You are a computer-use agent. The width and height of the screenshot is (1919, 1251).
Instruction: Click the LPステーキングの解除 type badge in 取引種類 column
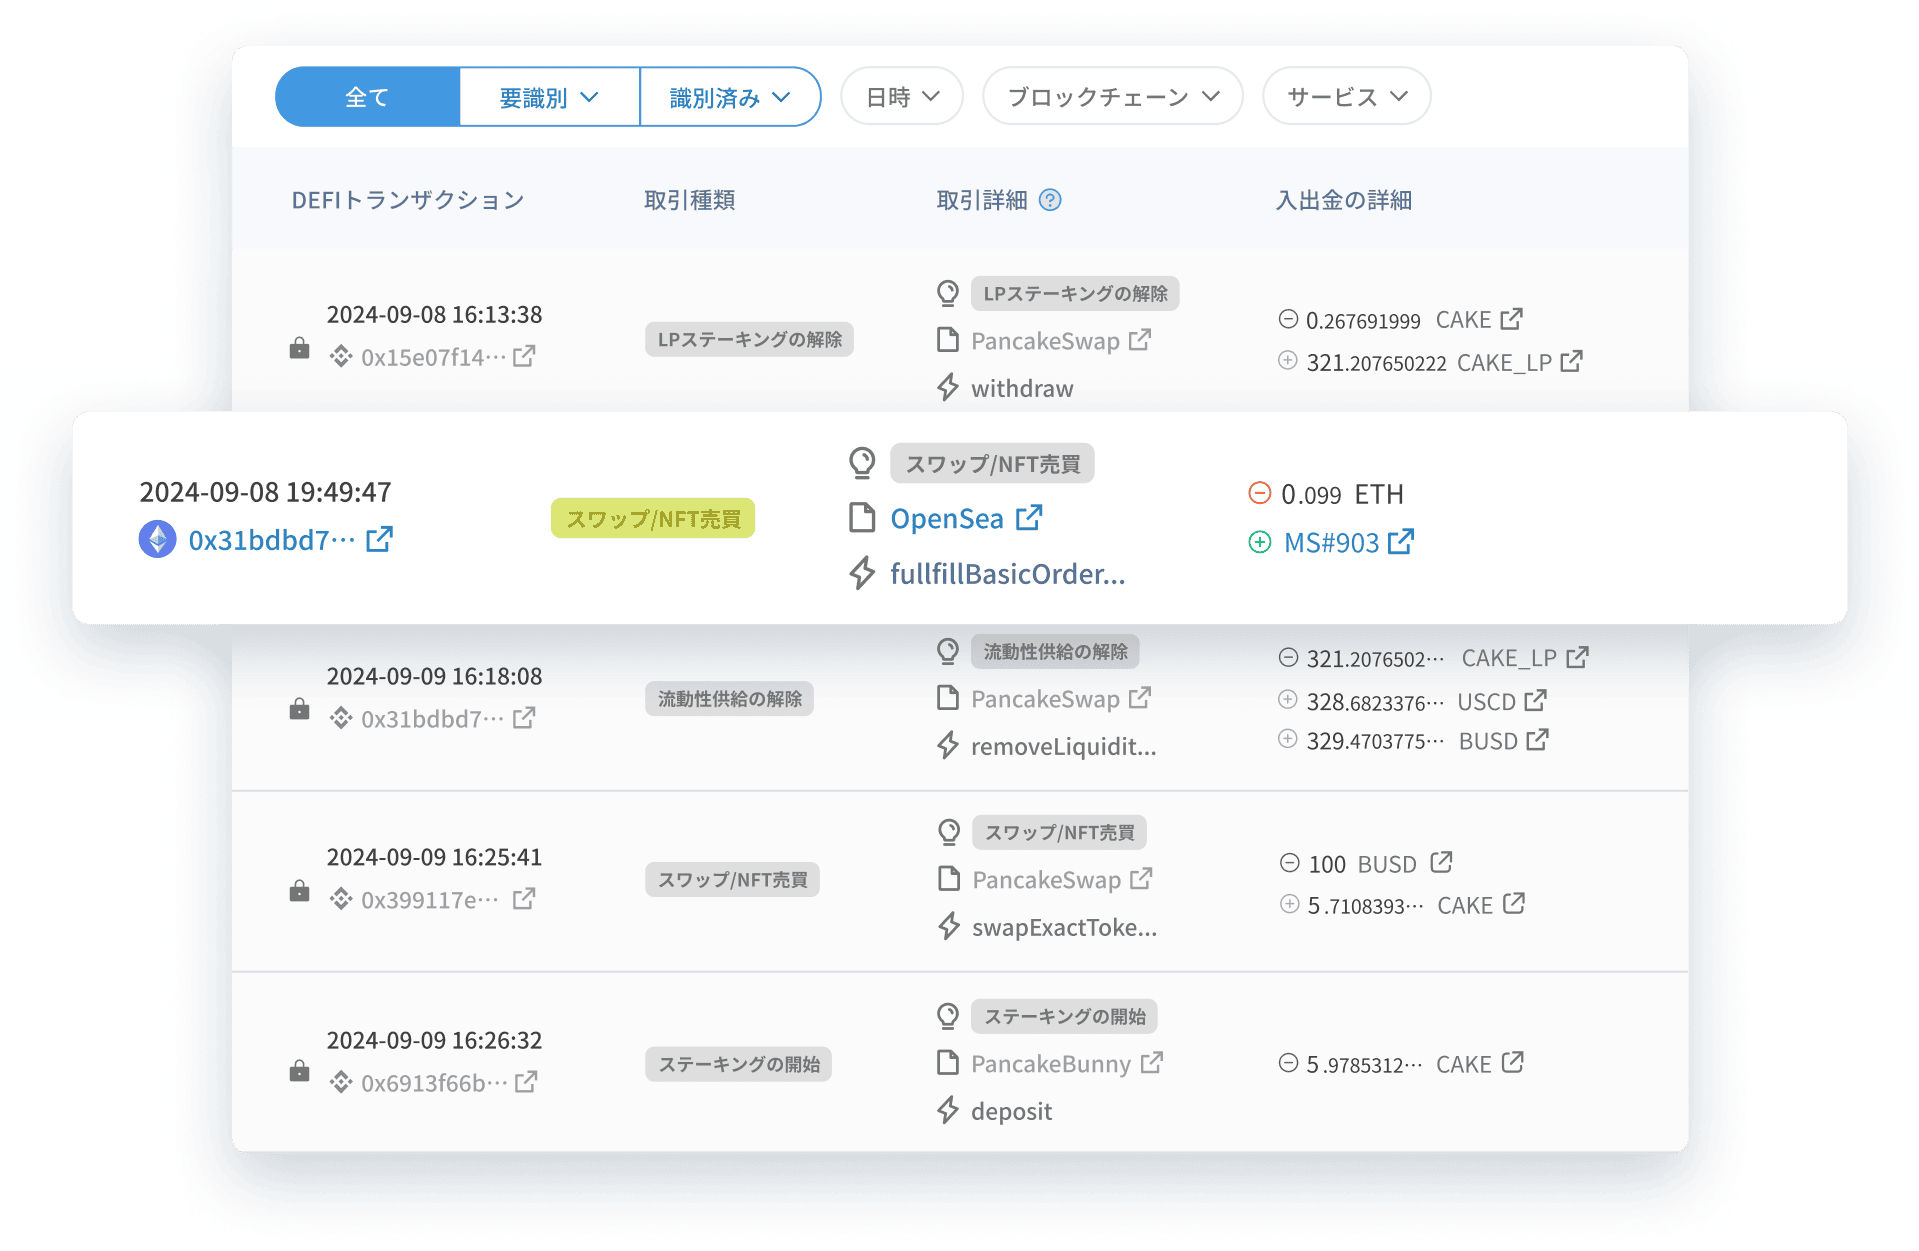[749, 339]
